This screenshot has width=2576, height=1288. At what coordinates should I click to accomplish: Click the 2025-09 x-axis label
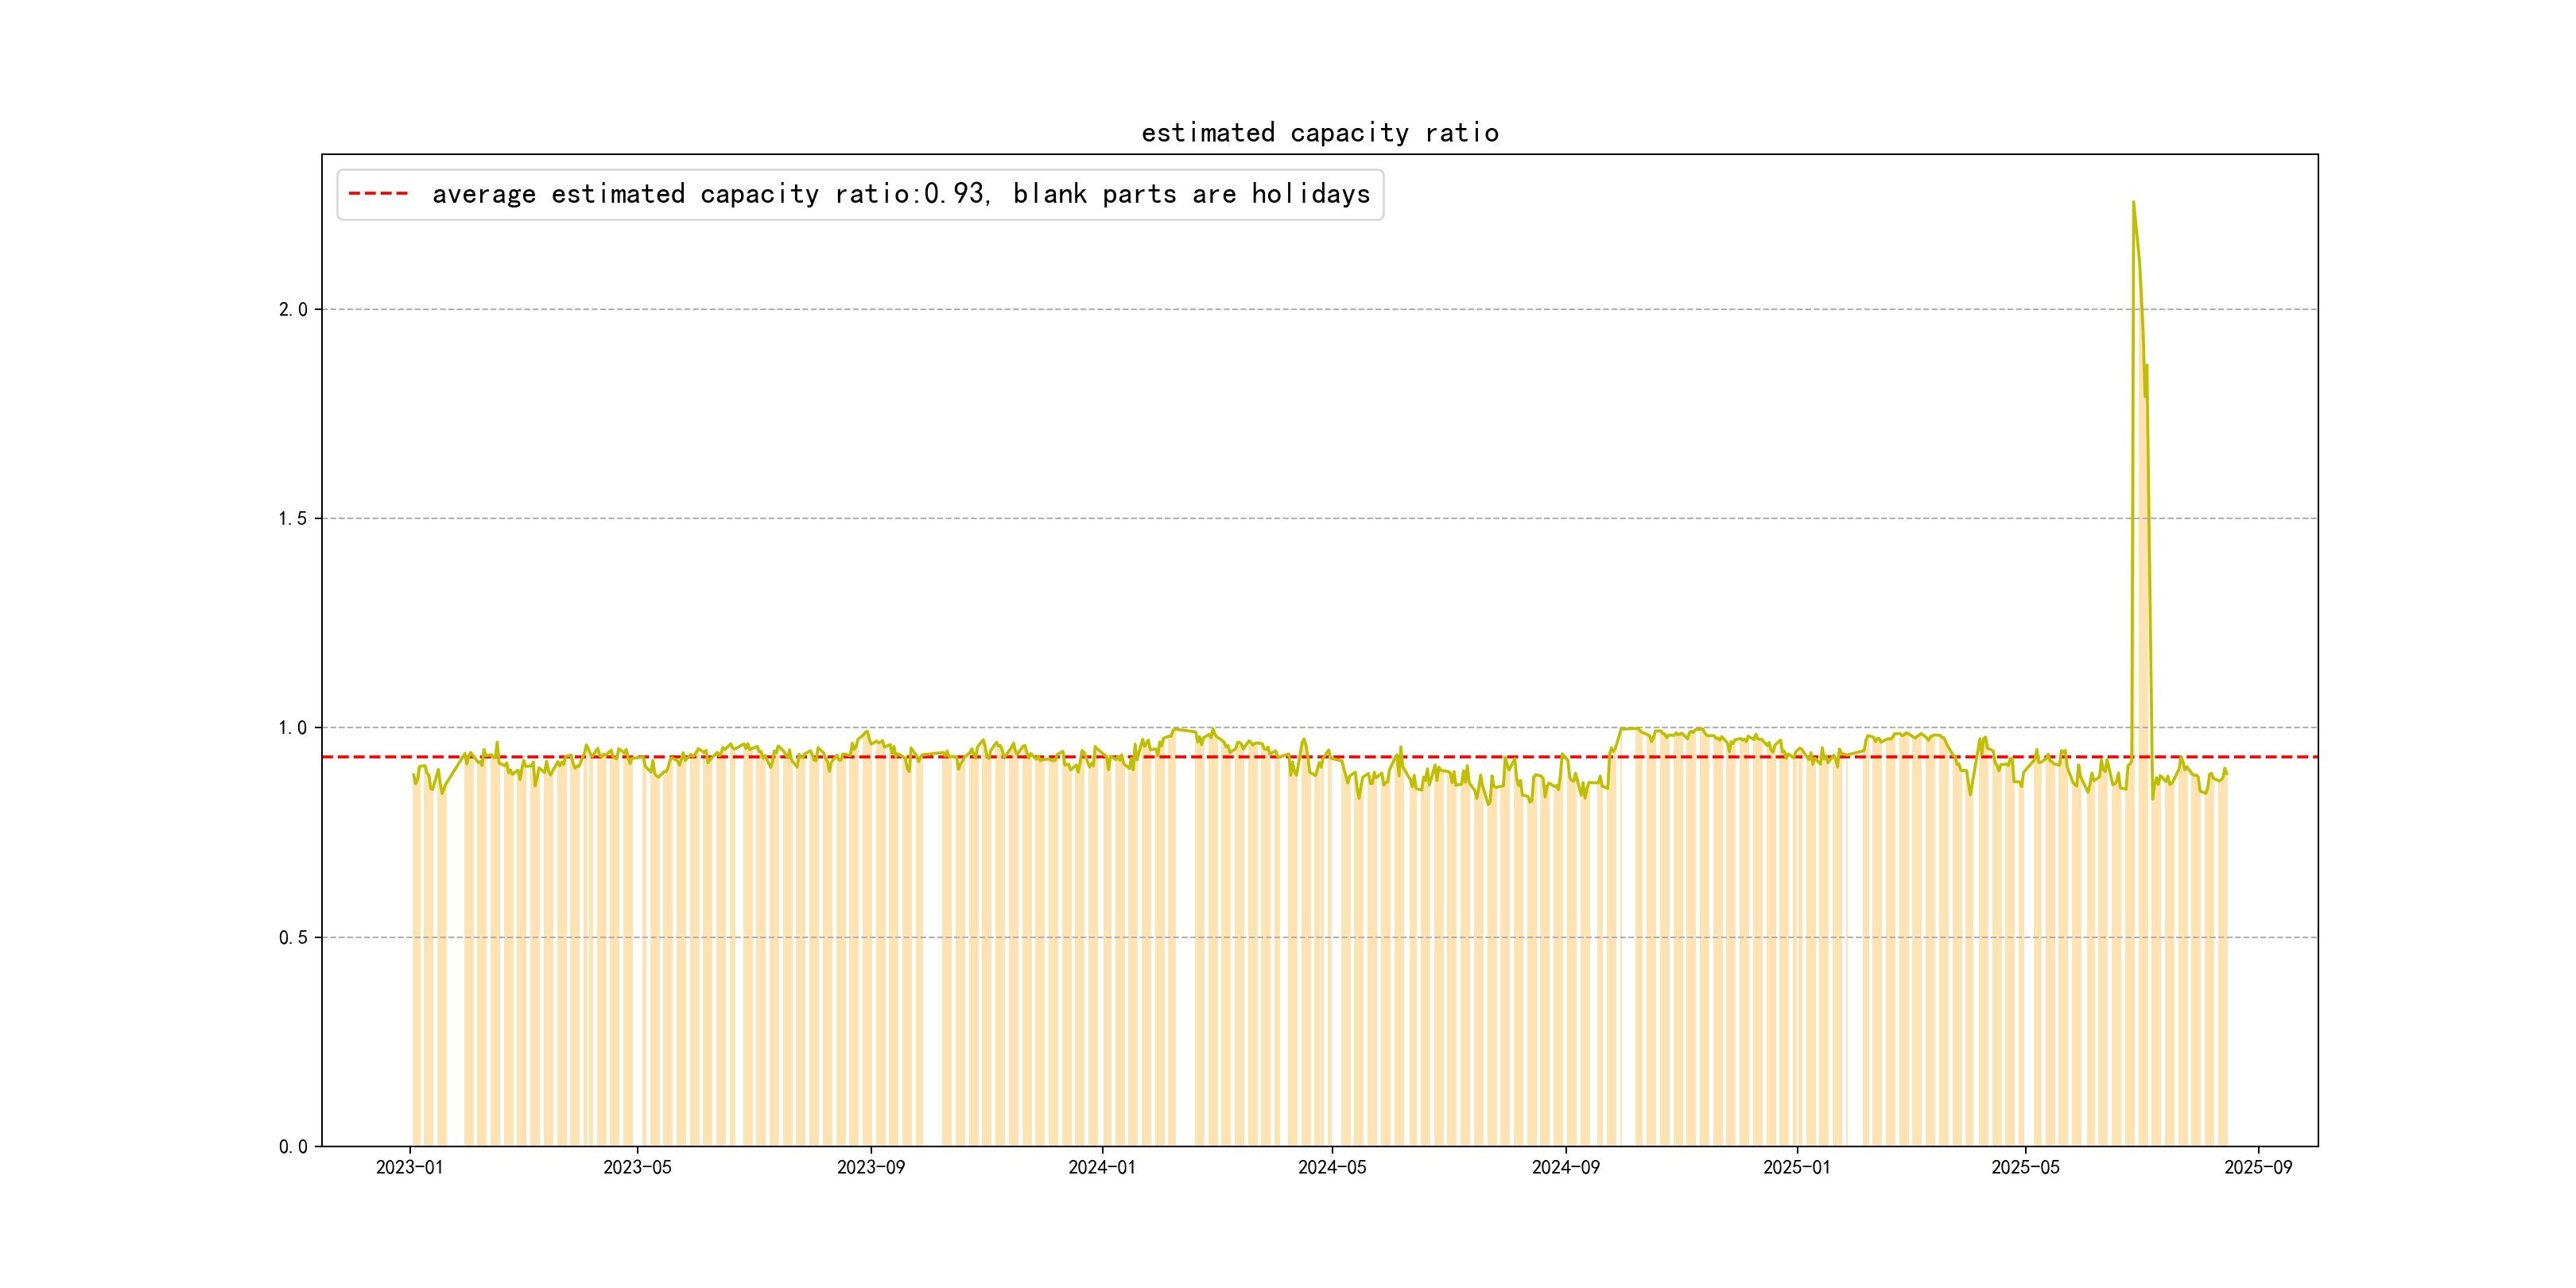(x=2258, y=1168)
